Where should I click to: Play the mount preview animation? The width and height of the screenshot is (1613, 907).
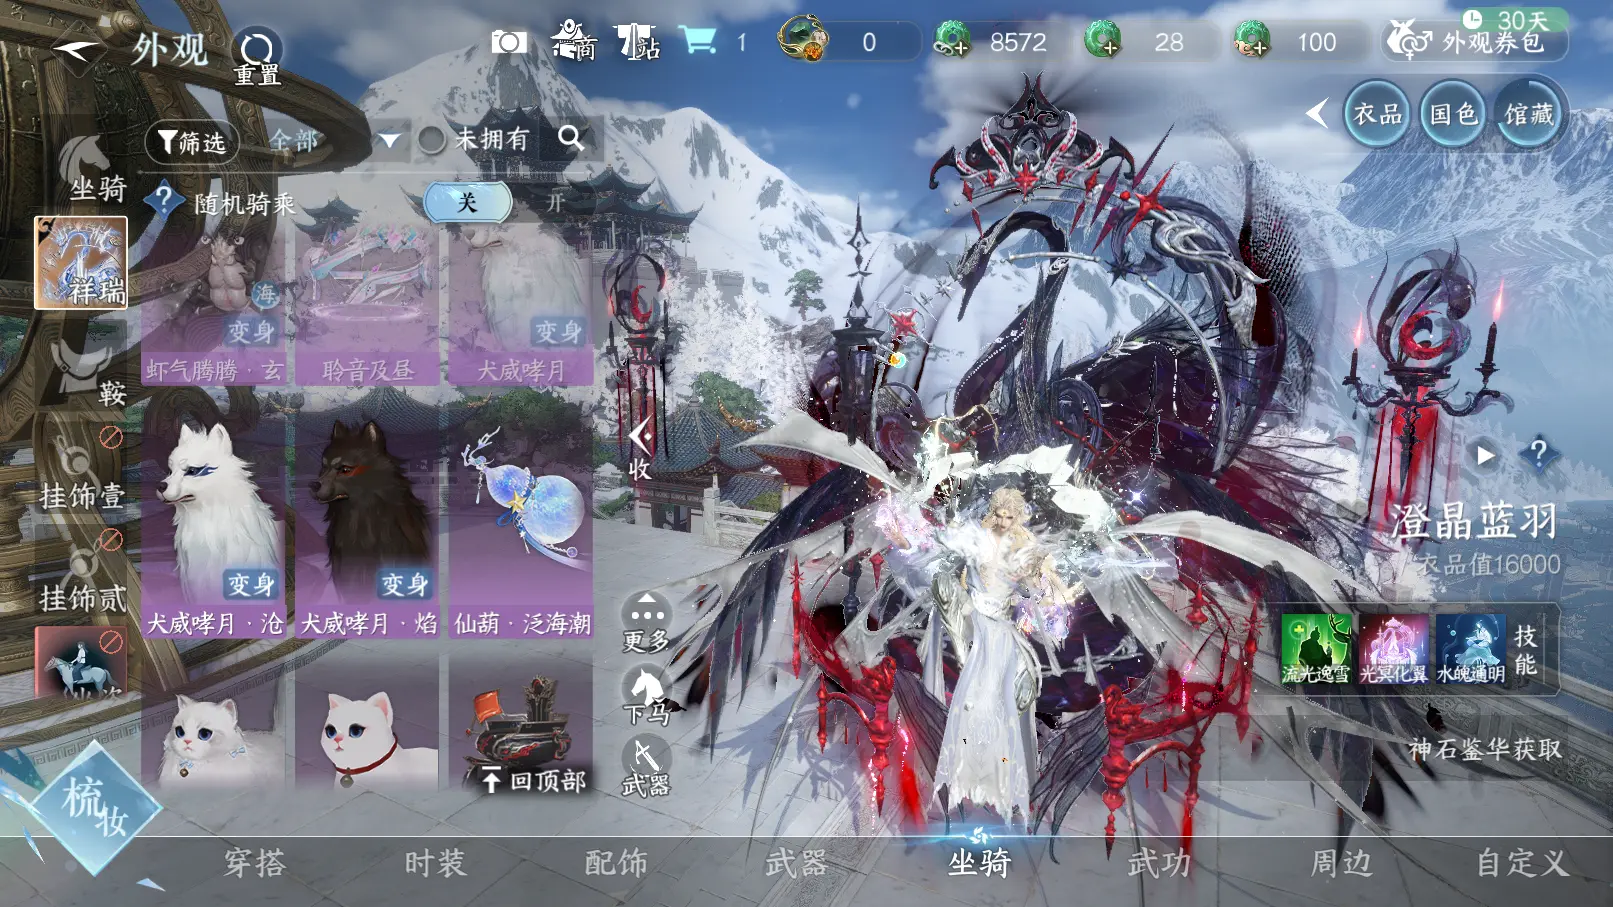click(1486, 455)
